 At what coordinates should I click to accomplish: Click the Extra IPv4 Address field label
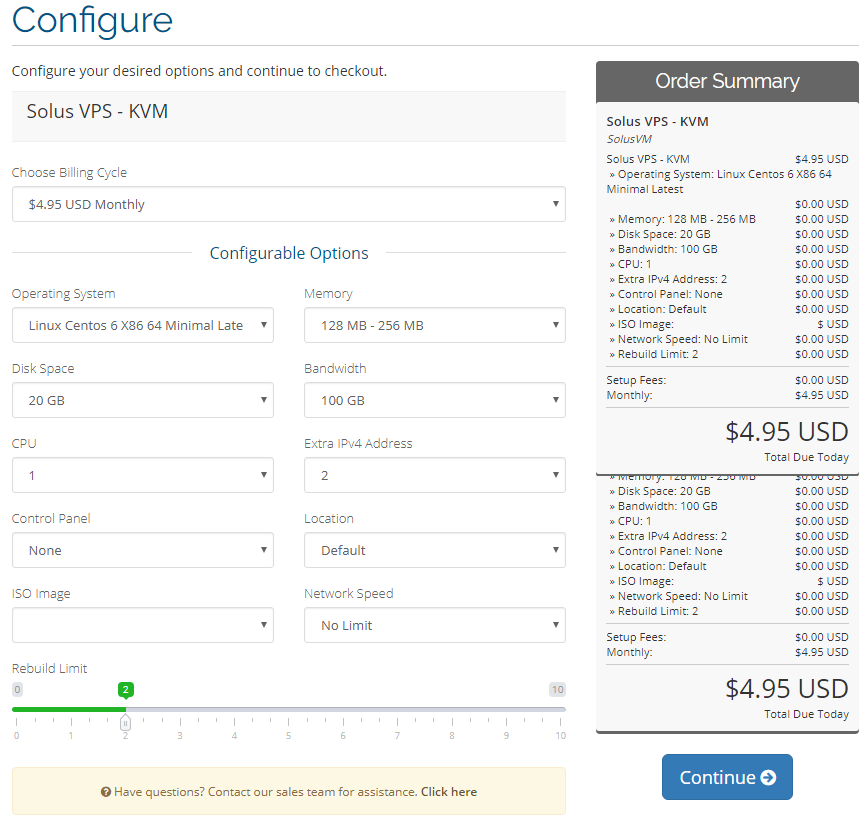[x=358, y=443]
